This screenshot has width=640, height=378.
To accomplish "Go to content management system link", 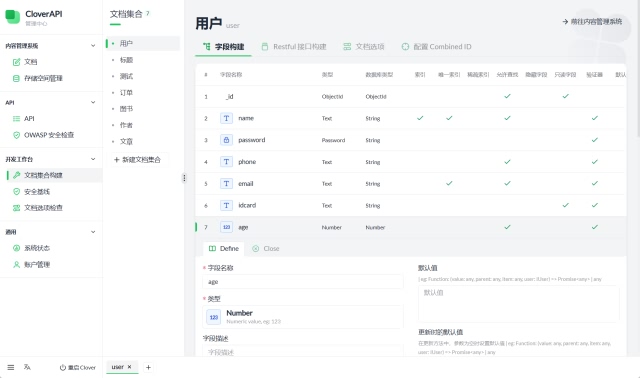I will 592,22.
